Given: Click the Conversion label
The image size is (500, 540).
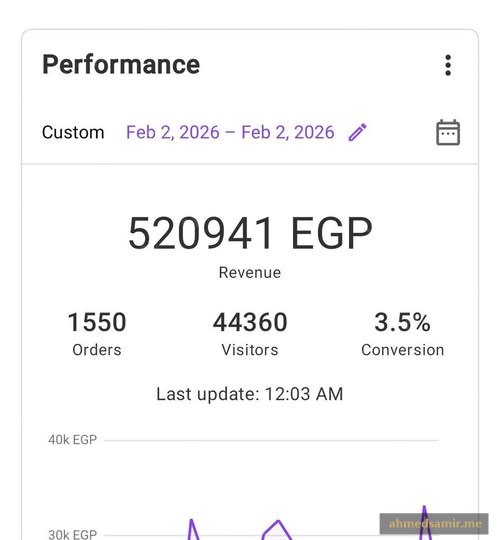Looking at the screenshot, I should (x=403, y=350).
